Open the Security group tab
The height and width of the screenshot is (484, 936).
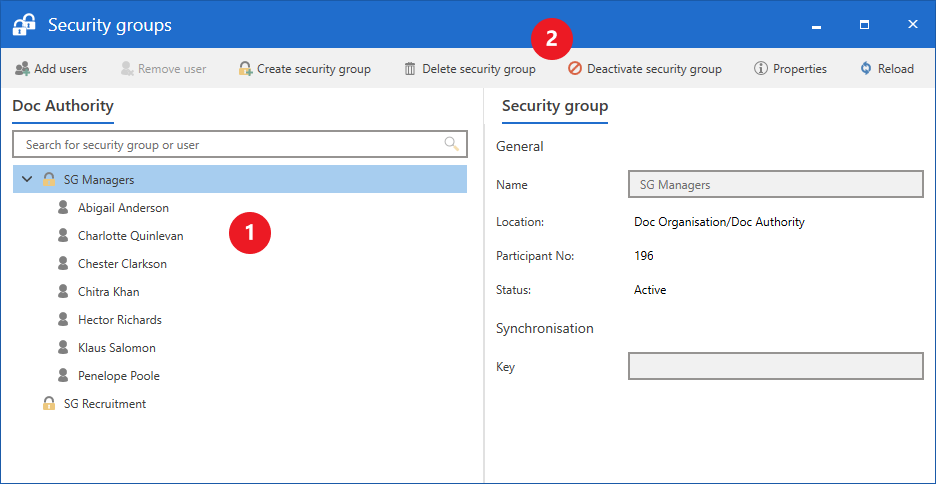[x=554, y=106]
